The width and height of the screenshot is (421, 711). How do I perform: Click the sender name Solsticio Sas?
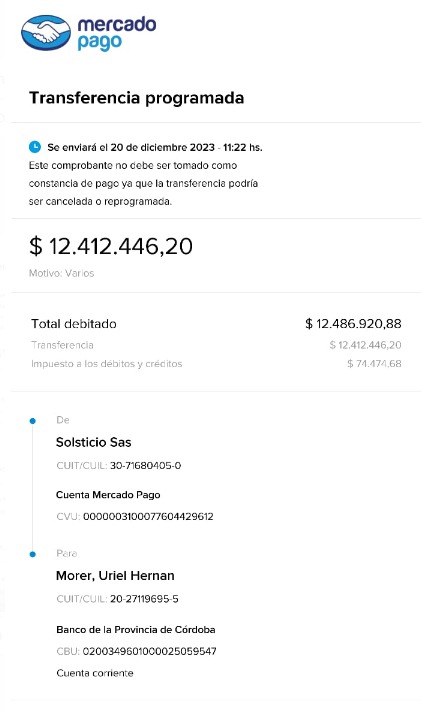tap(93, 442)
